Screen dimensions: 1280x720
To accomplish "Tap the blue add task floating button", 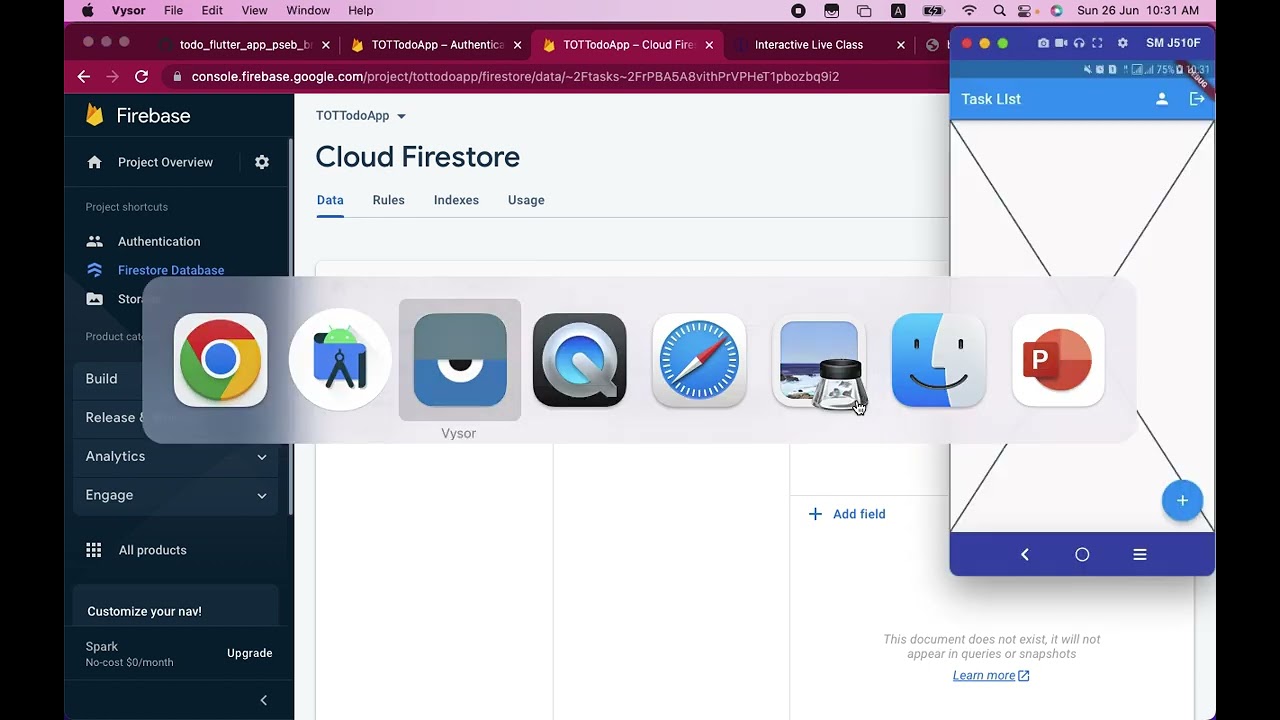I will click(1182, 500).
